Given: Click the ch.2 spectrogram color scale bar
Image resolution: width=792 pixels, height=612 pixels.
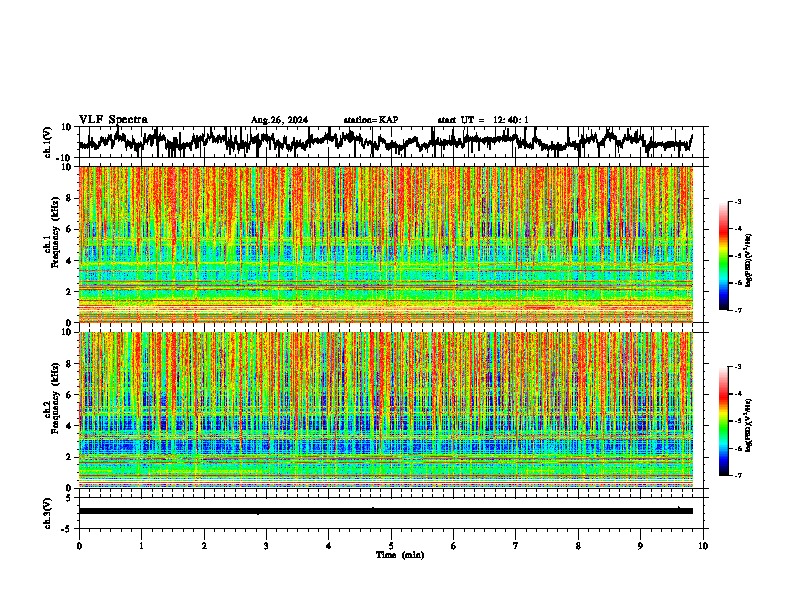Looking at the screenshot, I should click(724, 421).
